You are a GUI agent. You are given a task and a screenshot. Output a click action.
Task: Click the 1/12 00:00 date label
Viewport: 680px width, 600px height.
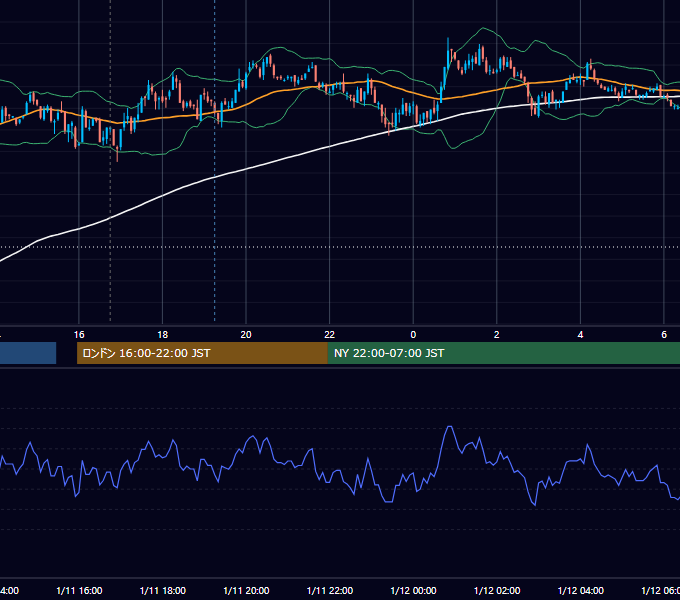click(413, 591)
